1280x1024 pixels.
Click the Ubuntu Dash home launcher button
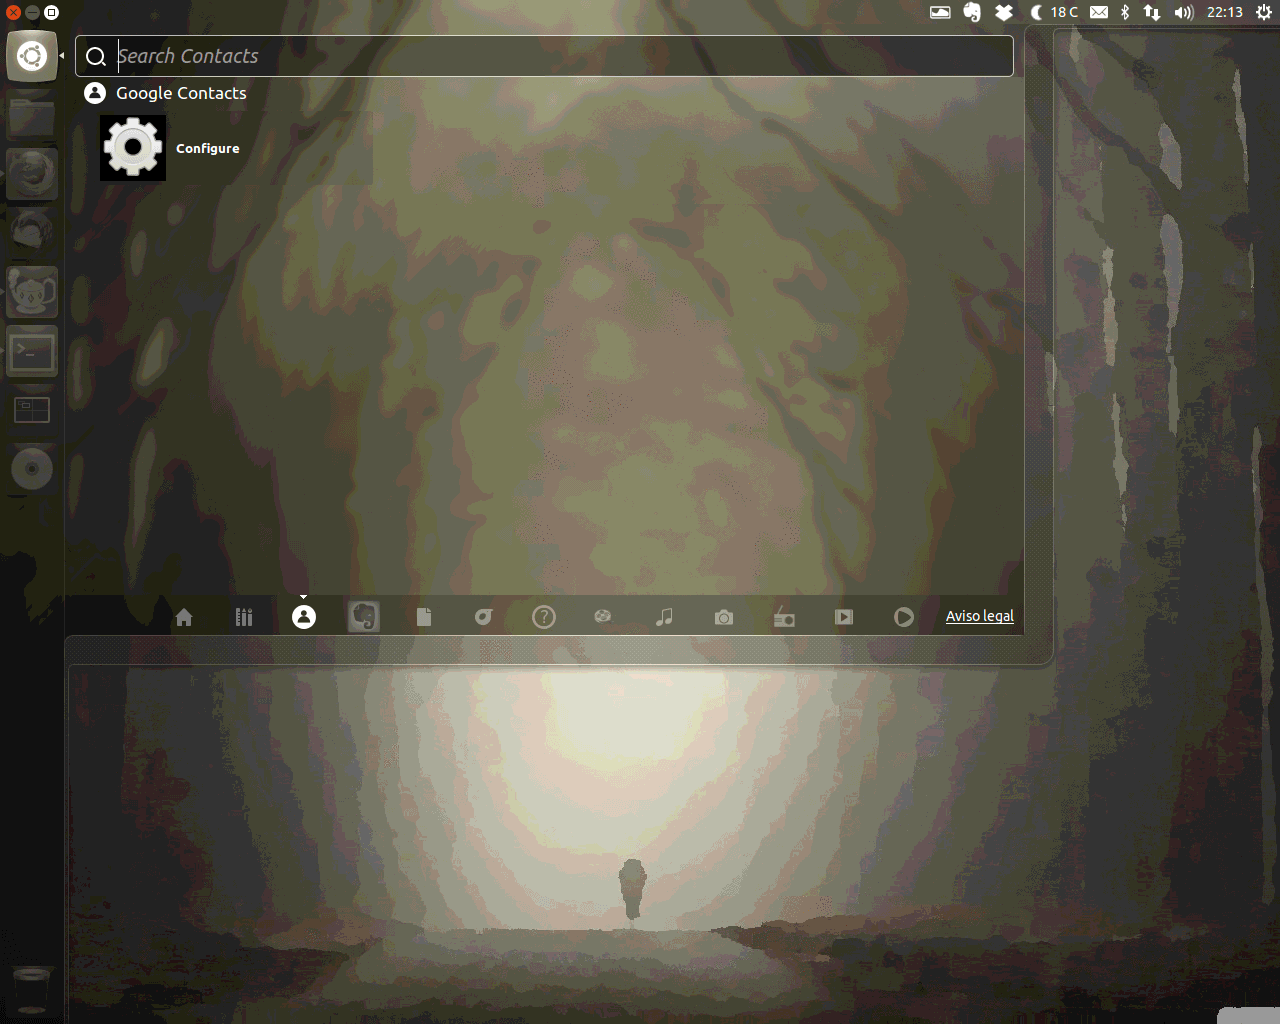click(x=32, y=56)
